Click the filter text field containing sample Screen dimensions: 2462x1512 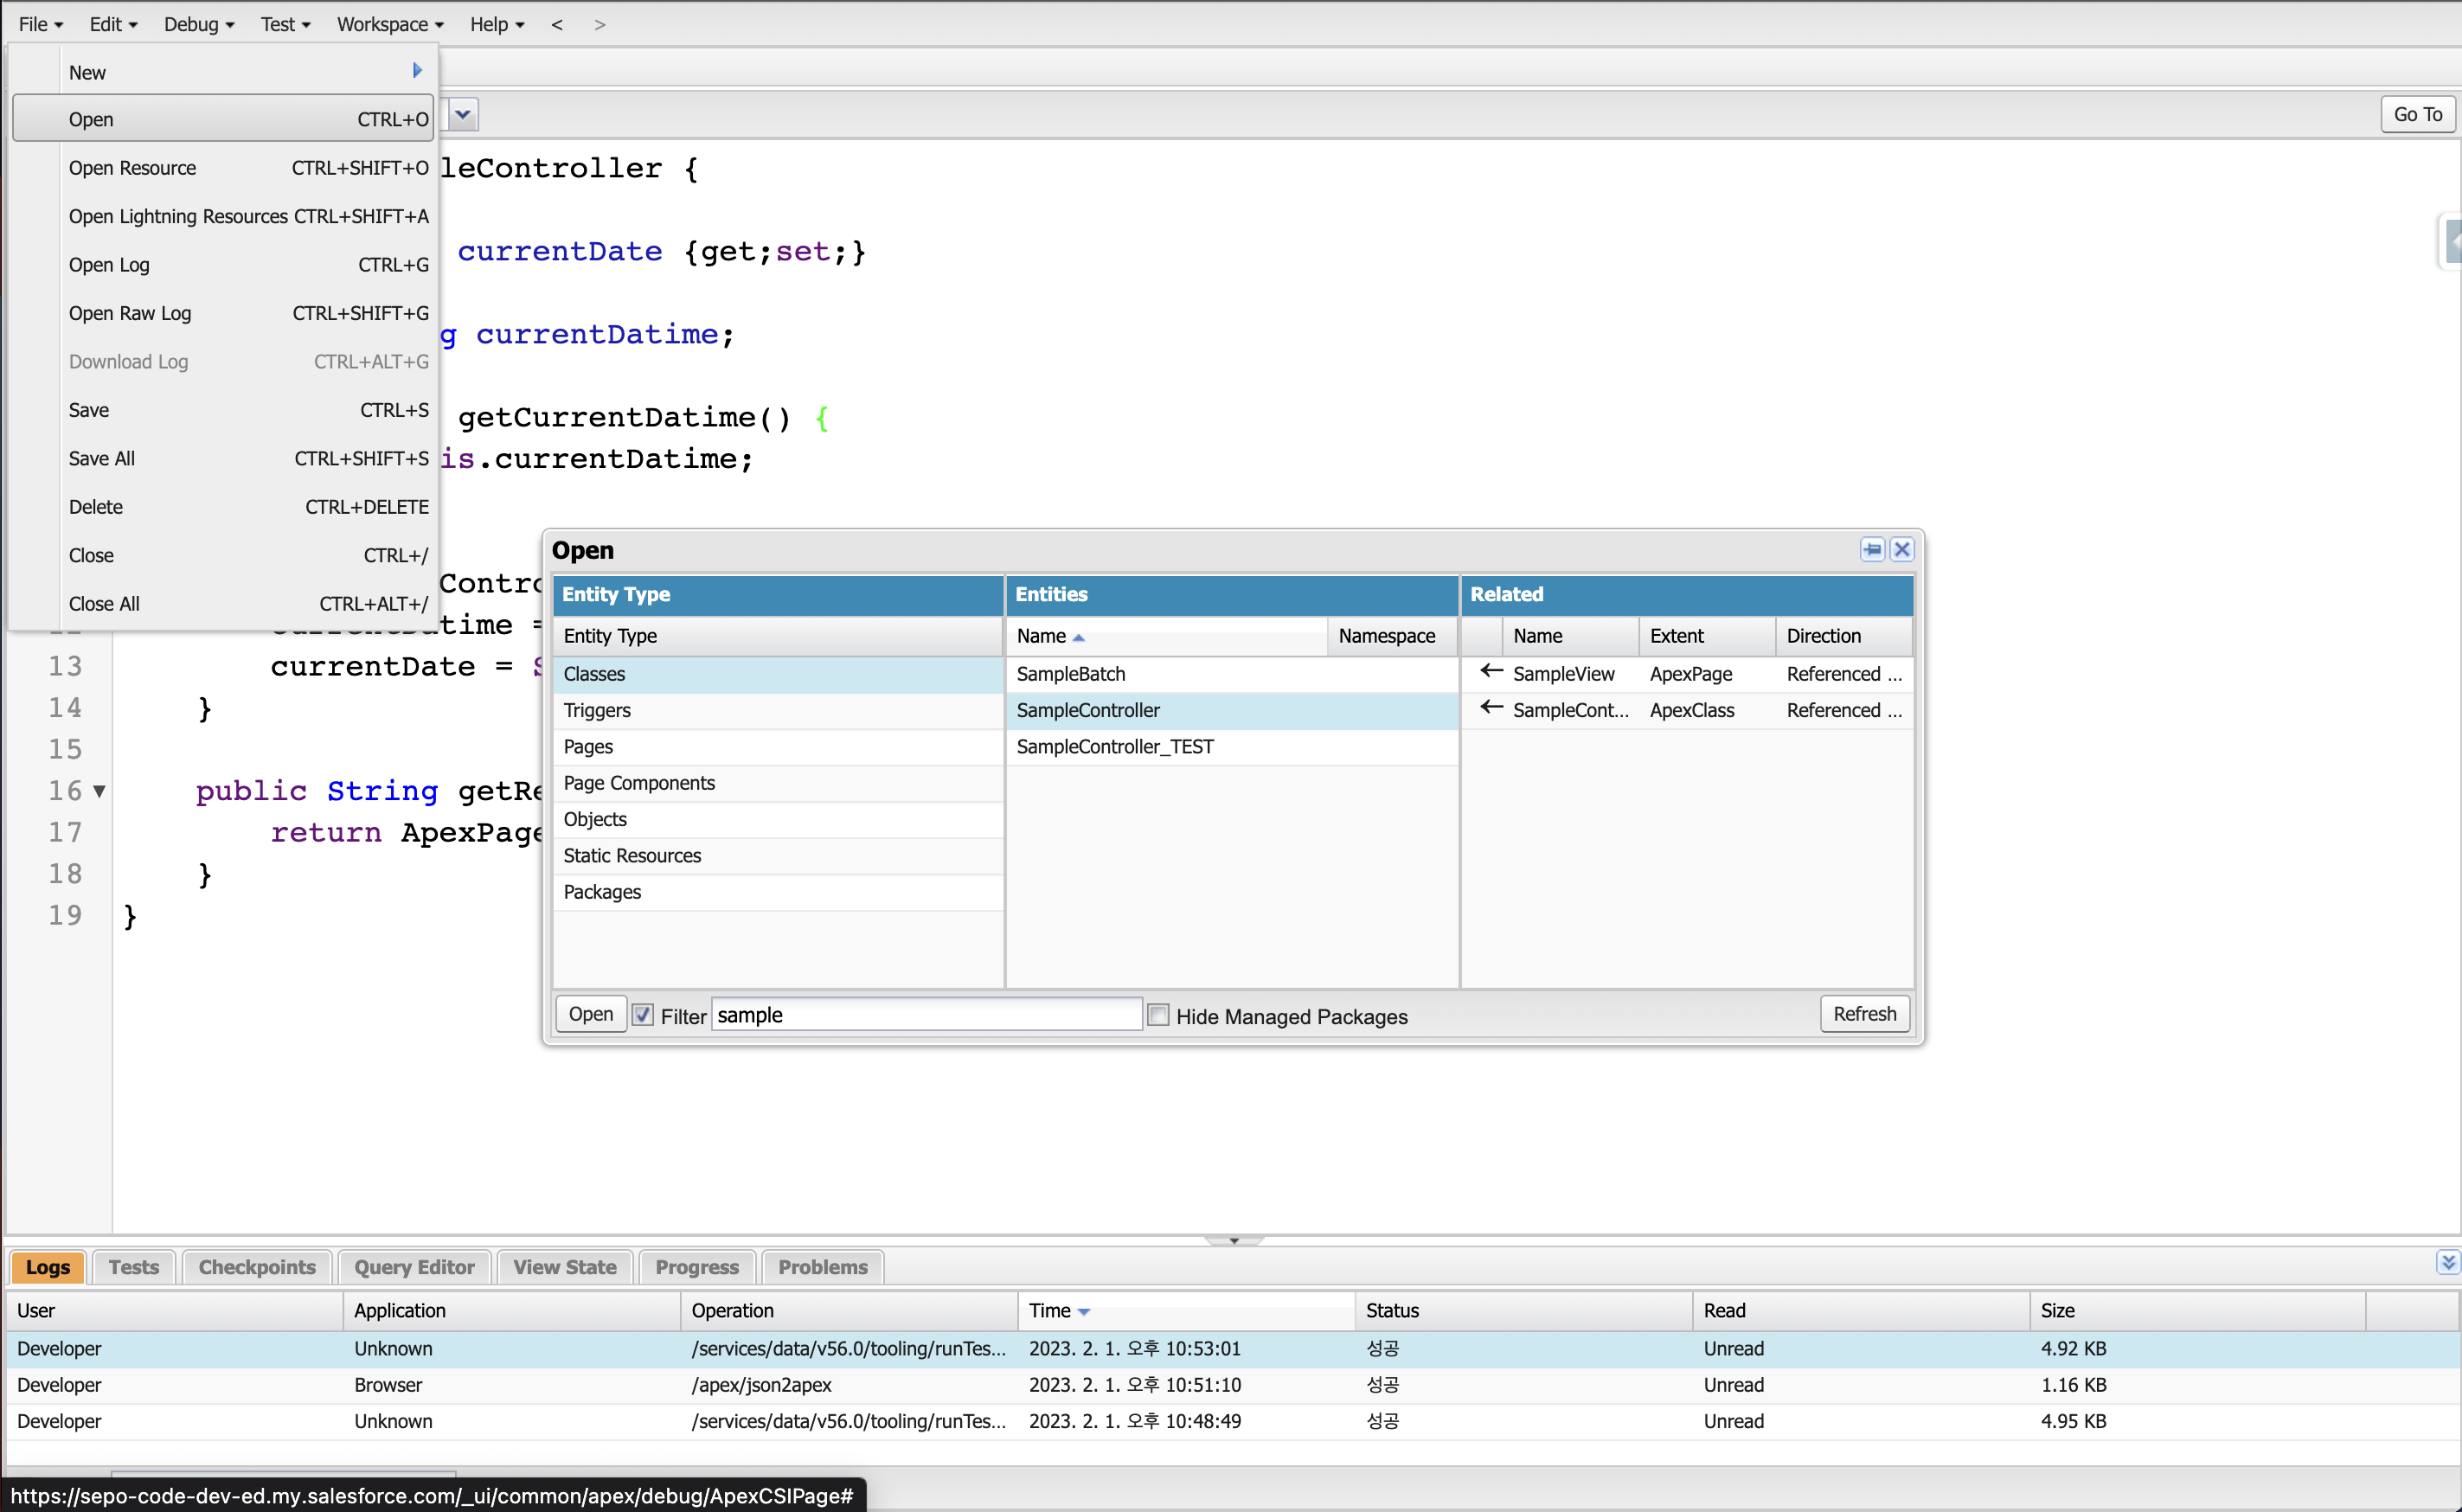(925, 1015)
